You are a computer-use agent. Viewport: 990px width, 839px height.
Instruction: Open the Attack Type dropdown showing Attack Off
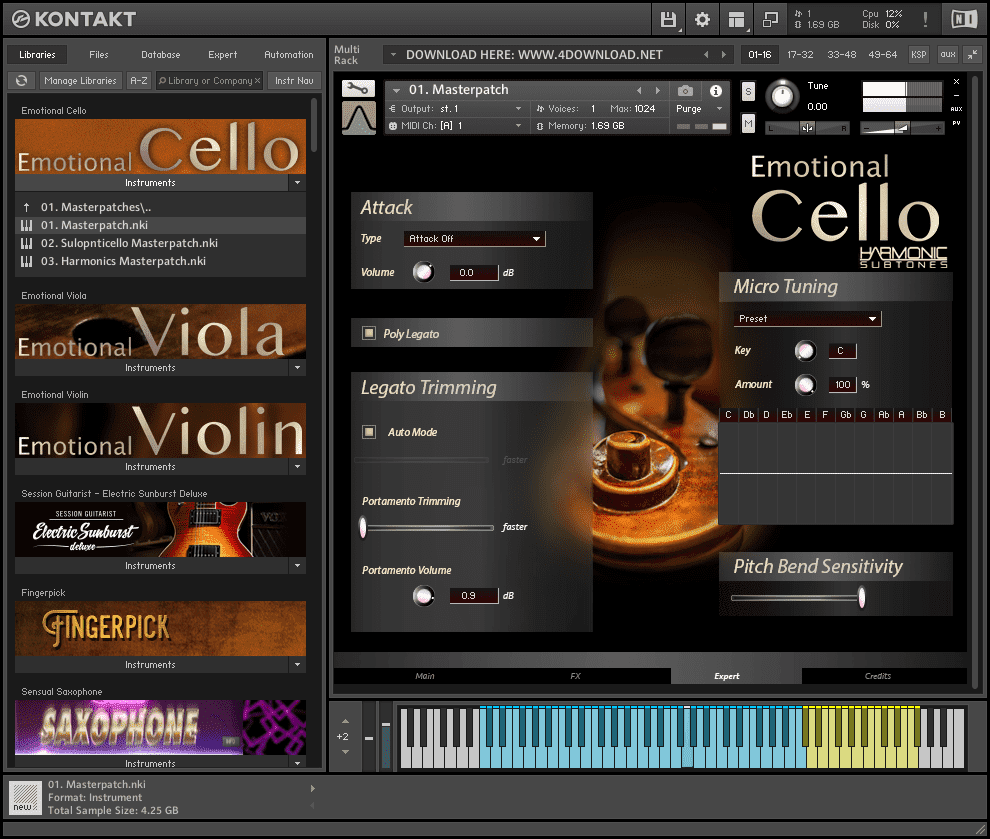click(474, 239)
